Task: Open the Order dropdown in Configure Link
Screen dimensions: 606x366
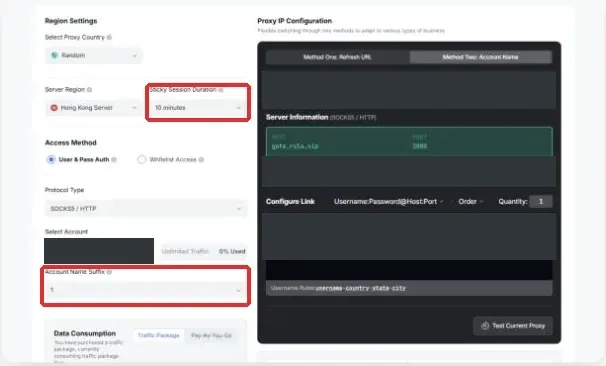Action: (x=471, y=202)
